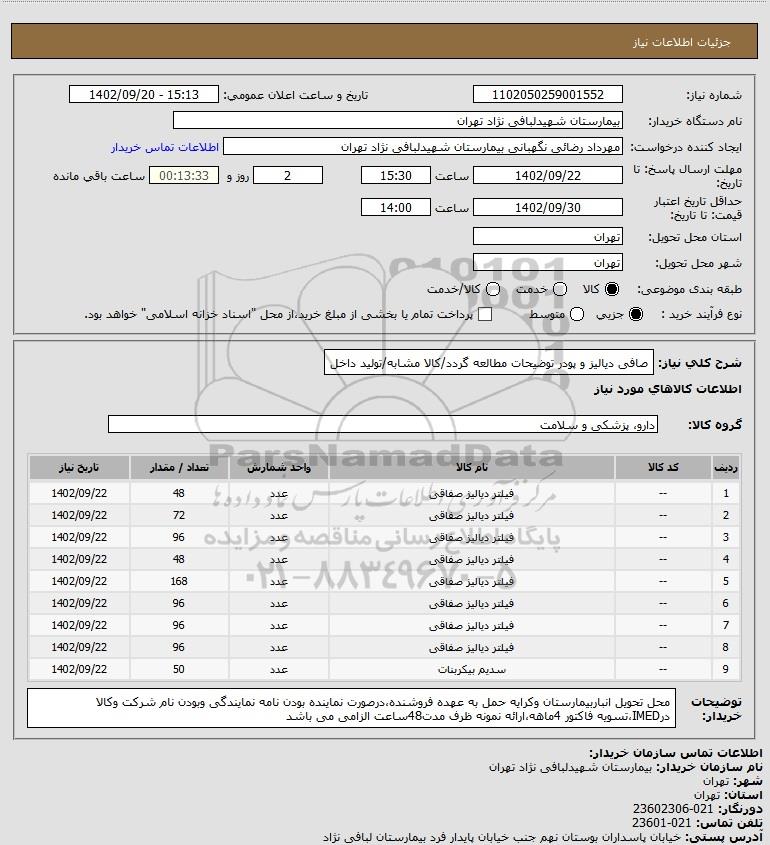Click the remaining time countdown 00:13:33

pos(184,176)
